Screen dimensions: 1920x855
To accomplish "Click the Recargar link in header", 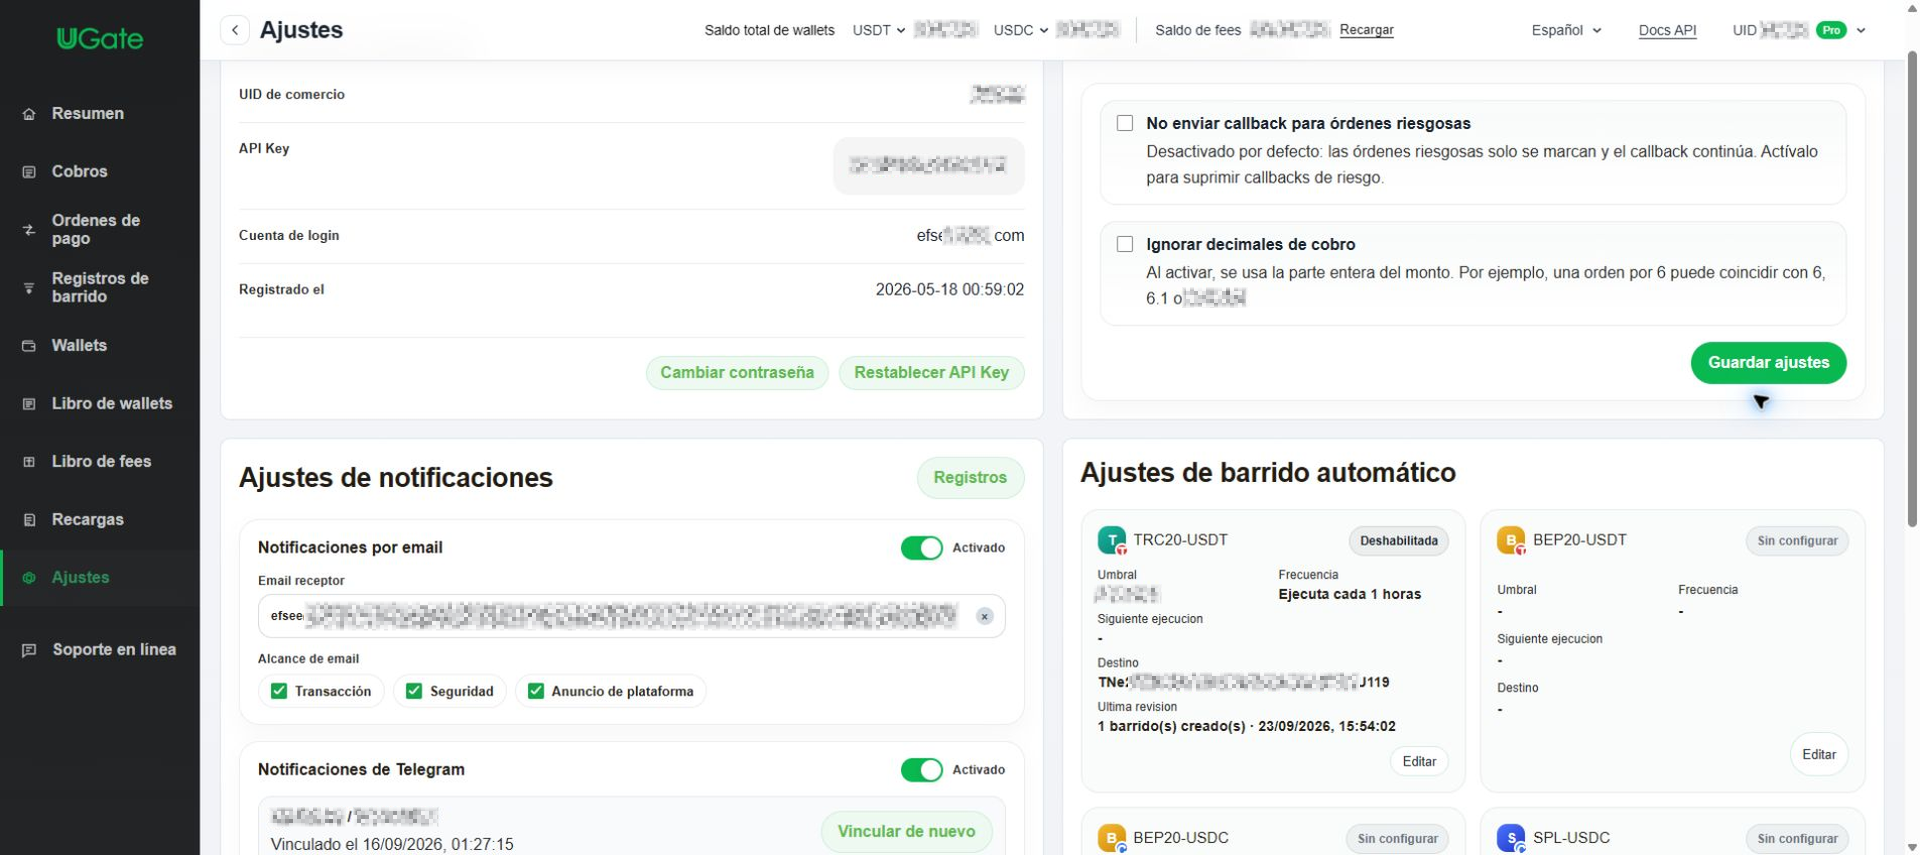I will pos(1366,30).
